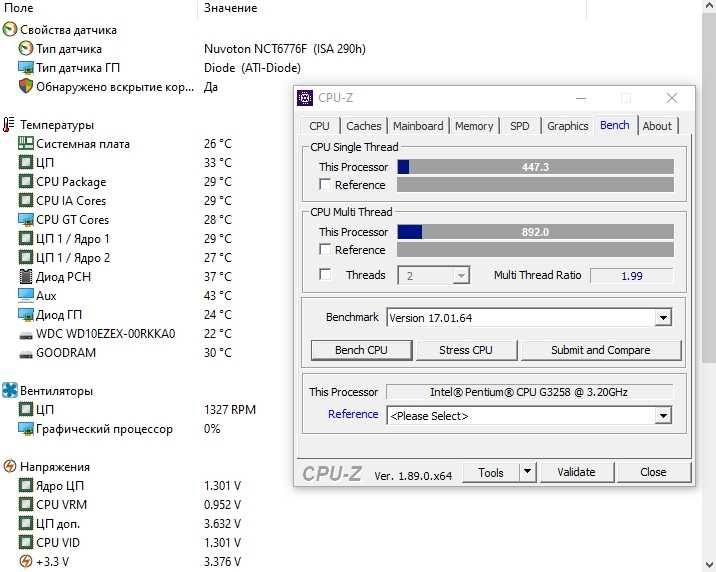
Task: Click icon next to Тип датчика
Action: [x=26, y=48]
